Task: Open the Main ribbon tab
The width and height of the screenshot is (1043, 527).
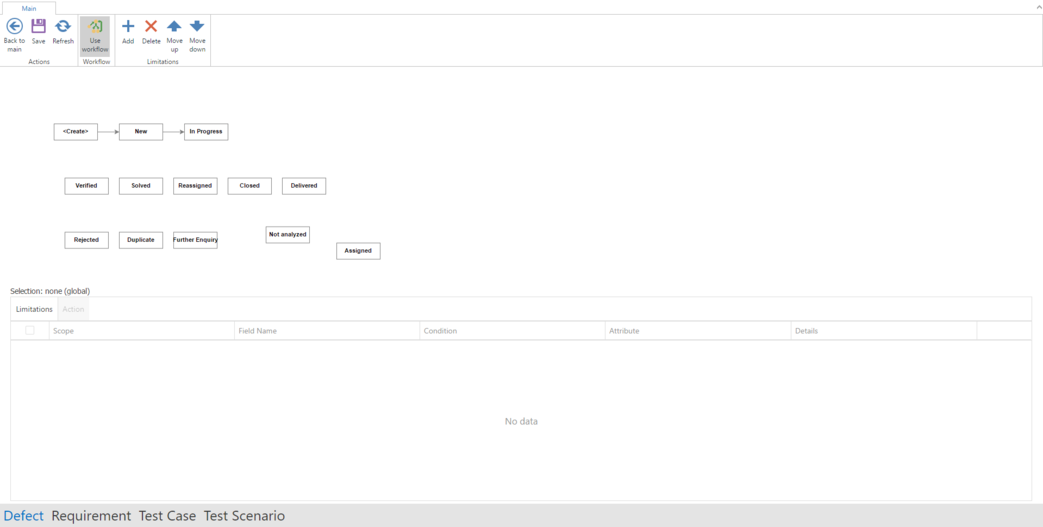Action: click(x=29, y=8)
